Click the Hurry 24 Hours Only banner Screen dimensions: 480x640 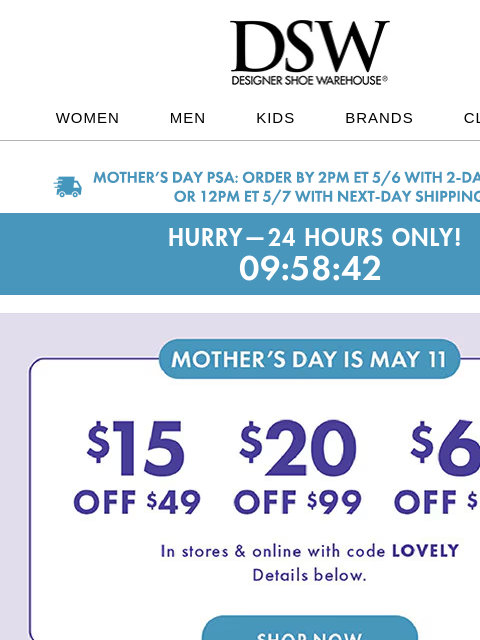coord(314,237)
